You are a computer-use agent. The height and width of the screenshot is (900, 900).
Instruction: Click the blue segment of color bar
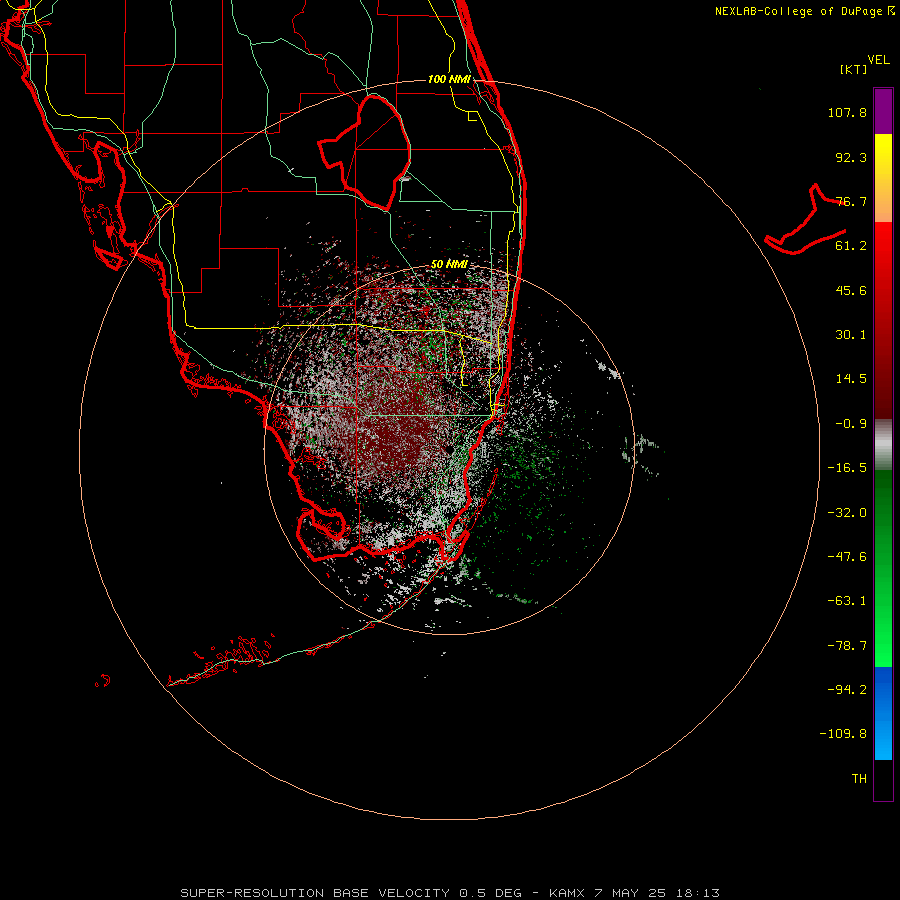coord(883,713)
